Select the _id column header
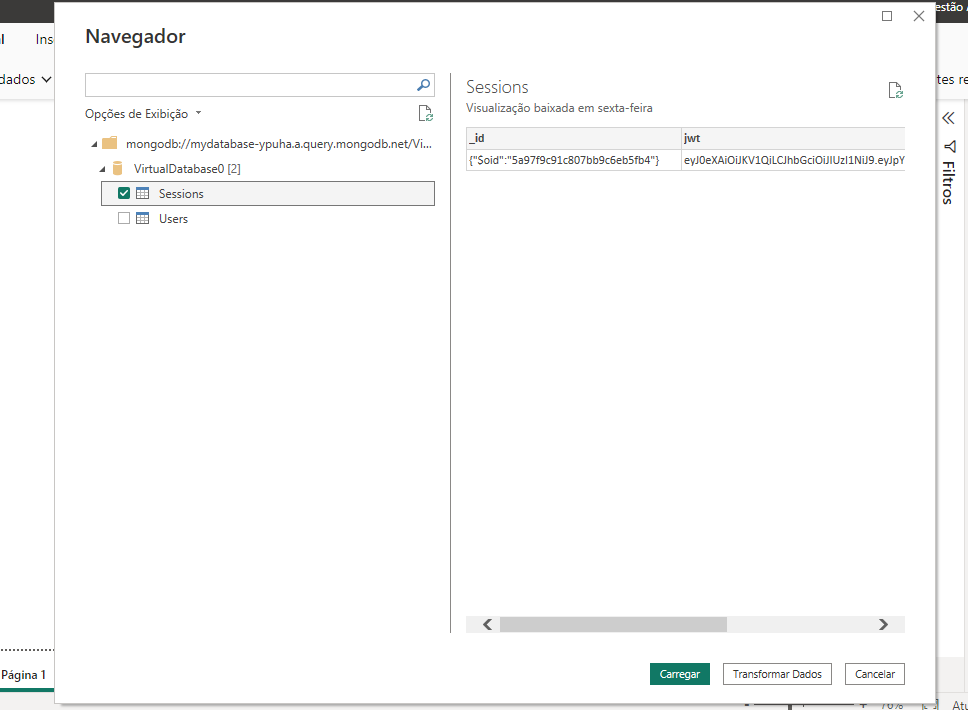 573,138
